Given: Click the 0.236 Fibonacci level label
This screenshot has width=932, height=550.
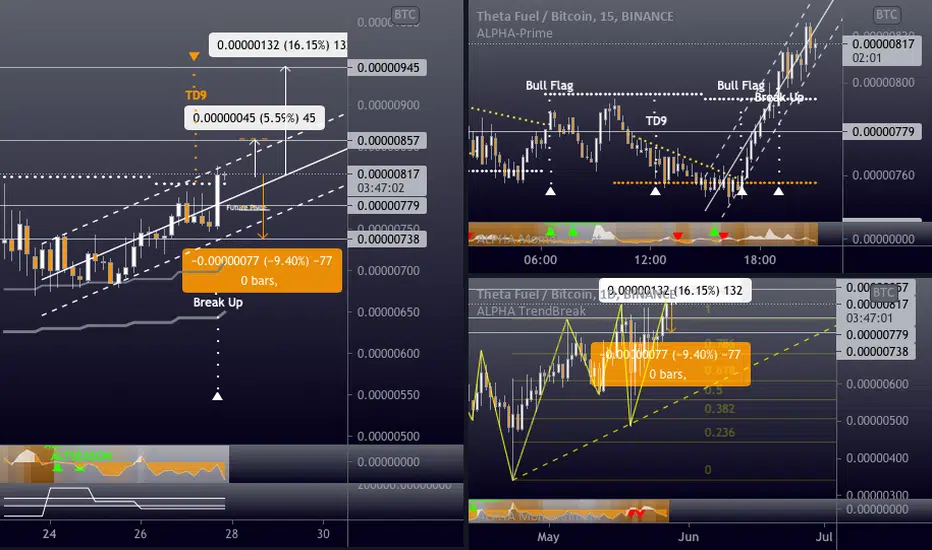Looking at the screenshot, I should (x=719, y=432).
